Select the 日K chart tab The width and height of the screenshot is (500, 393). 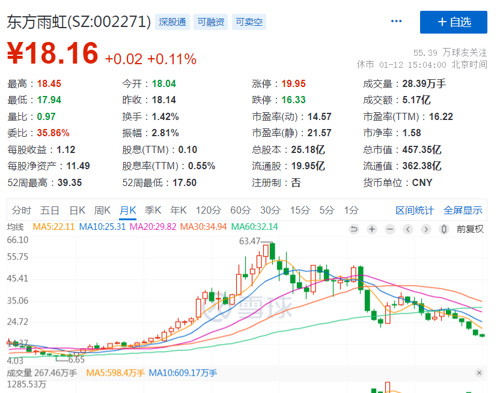[x=77, y=210]
